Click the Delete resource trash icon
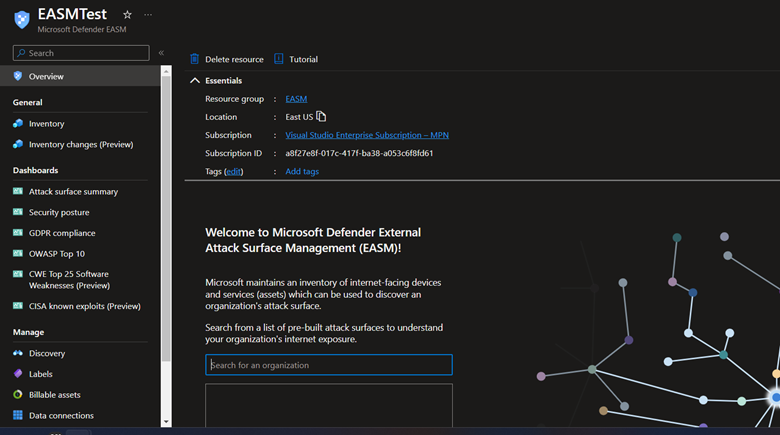780x435 pixels. (x=195, y=59)
